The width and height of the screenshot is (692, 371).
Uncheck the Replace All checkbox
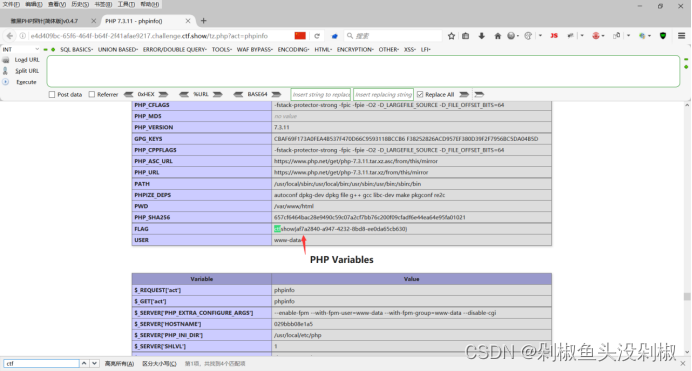click(x=420, y=94)
